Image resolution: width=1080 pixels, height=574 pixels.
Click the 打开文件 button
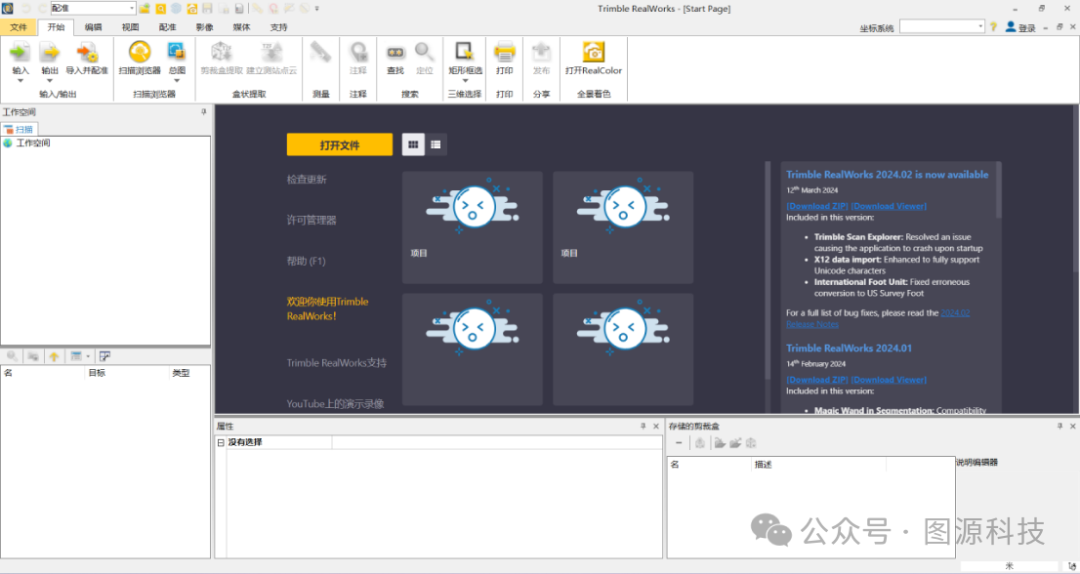(340, 145)
